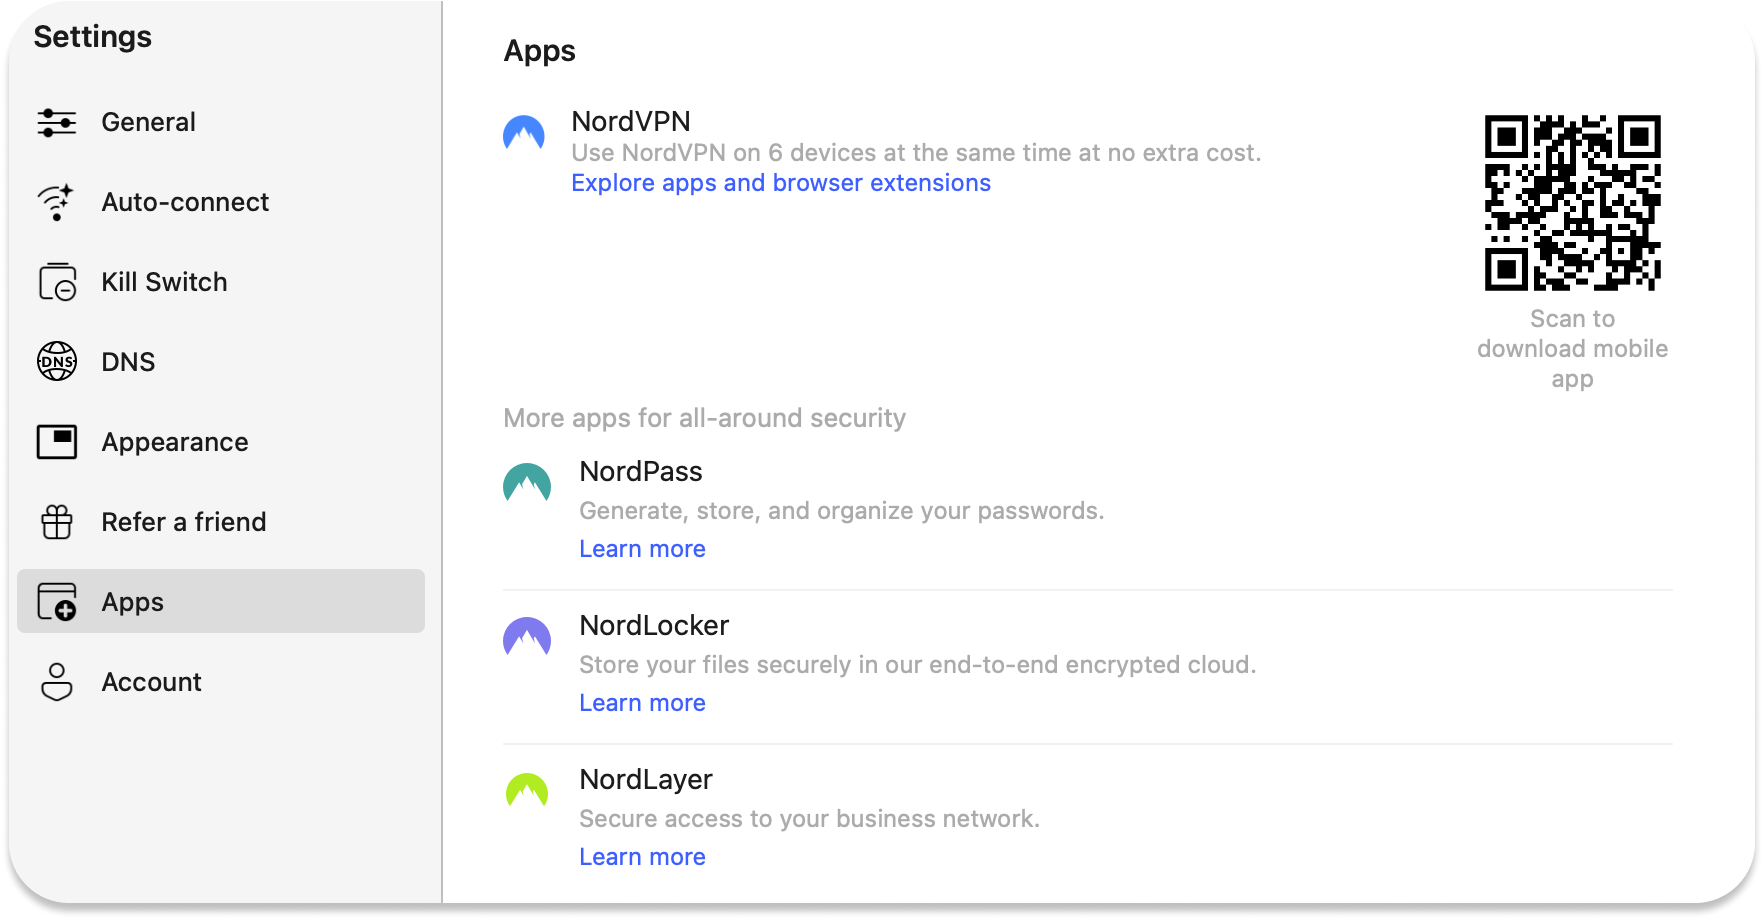Click the mobile app QR code
Viewport: 1763px width, 919px height.
click(1572, 203)
